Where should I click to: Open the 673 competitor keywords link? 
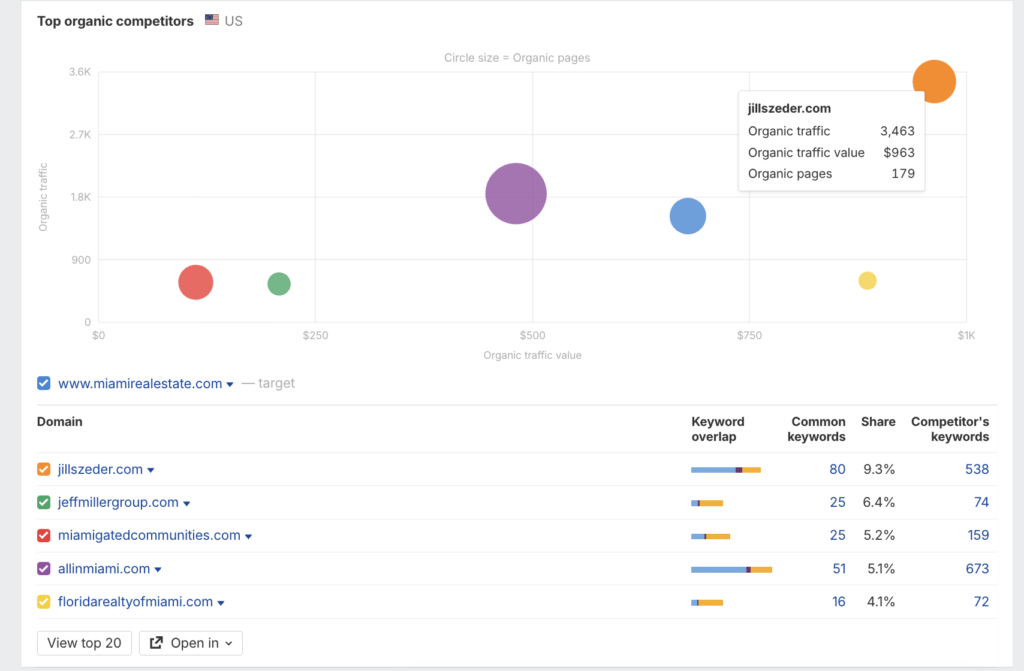[x=977, y=568]
